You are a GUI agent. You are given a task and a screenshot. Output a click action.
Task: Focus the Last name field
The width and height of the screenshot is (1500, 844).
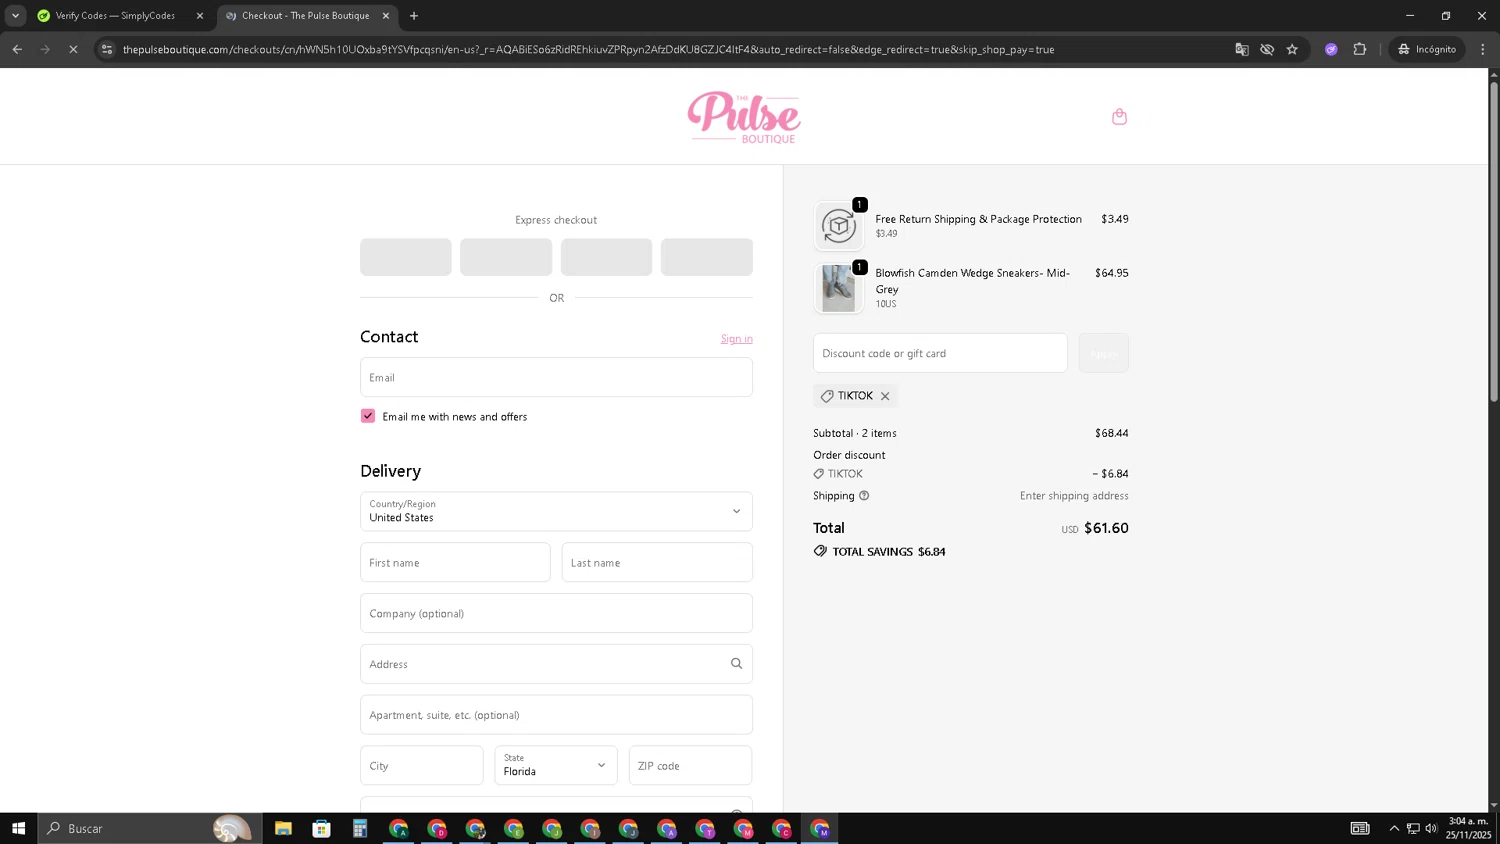pos(657,562)
